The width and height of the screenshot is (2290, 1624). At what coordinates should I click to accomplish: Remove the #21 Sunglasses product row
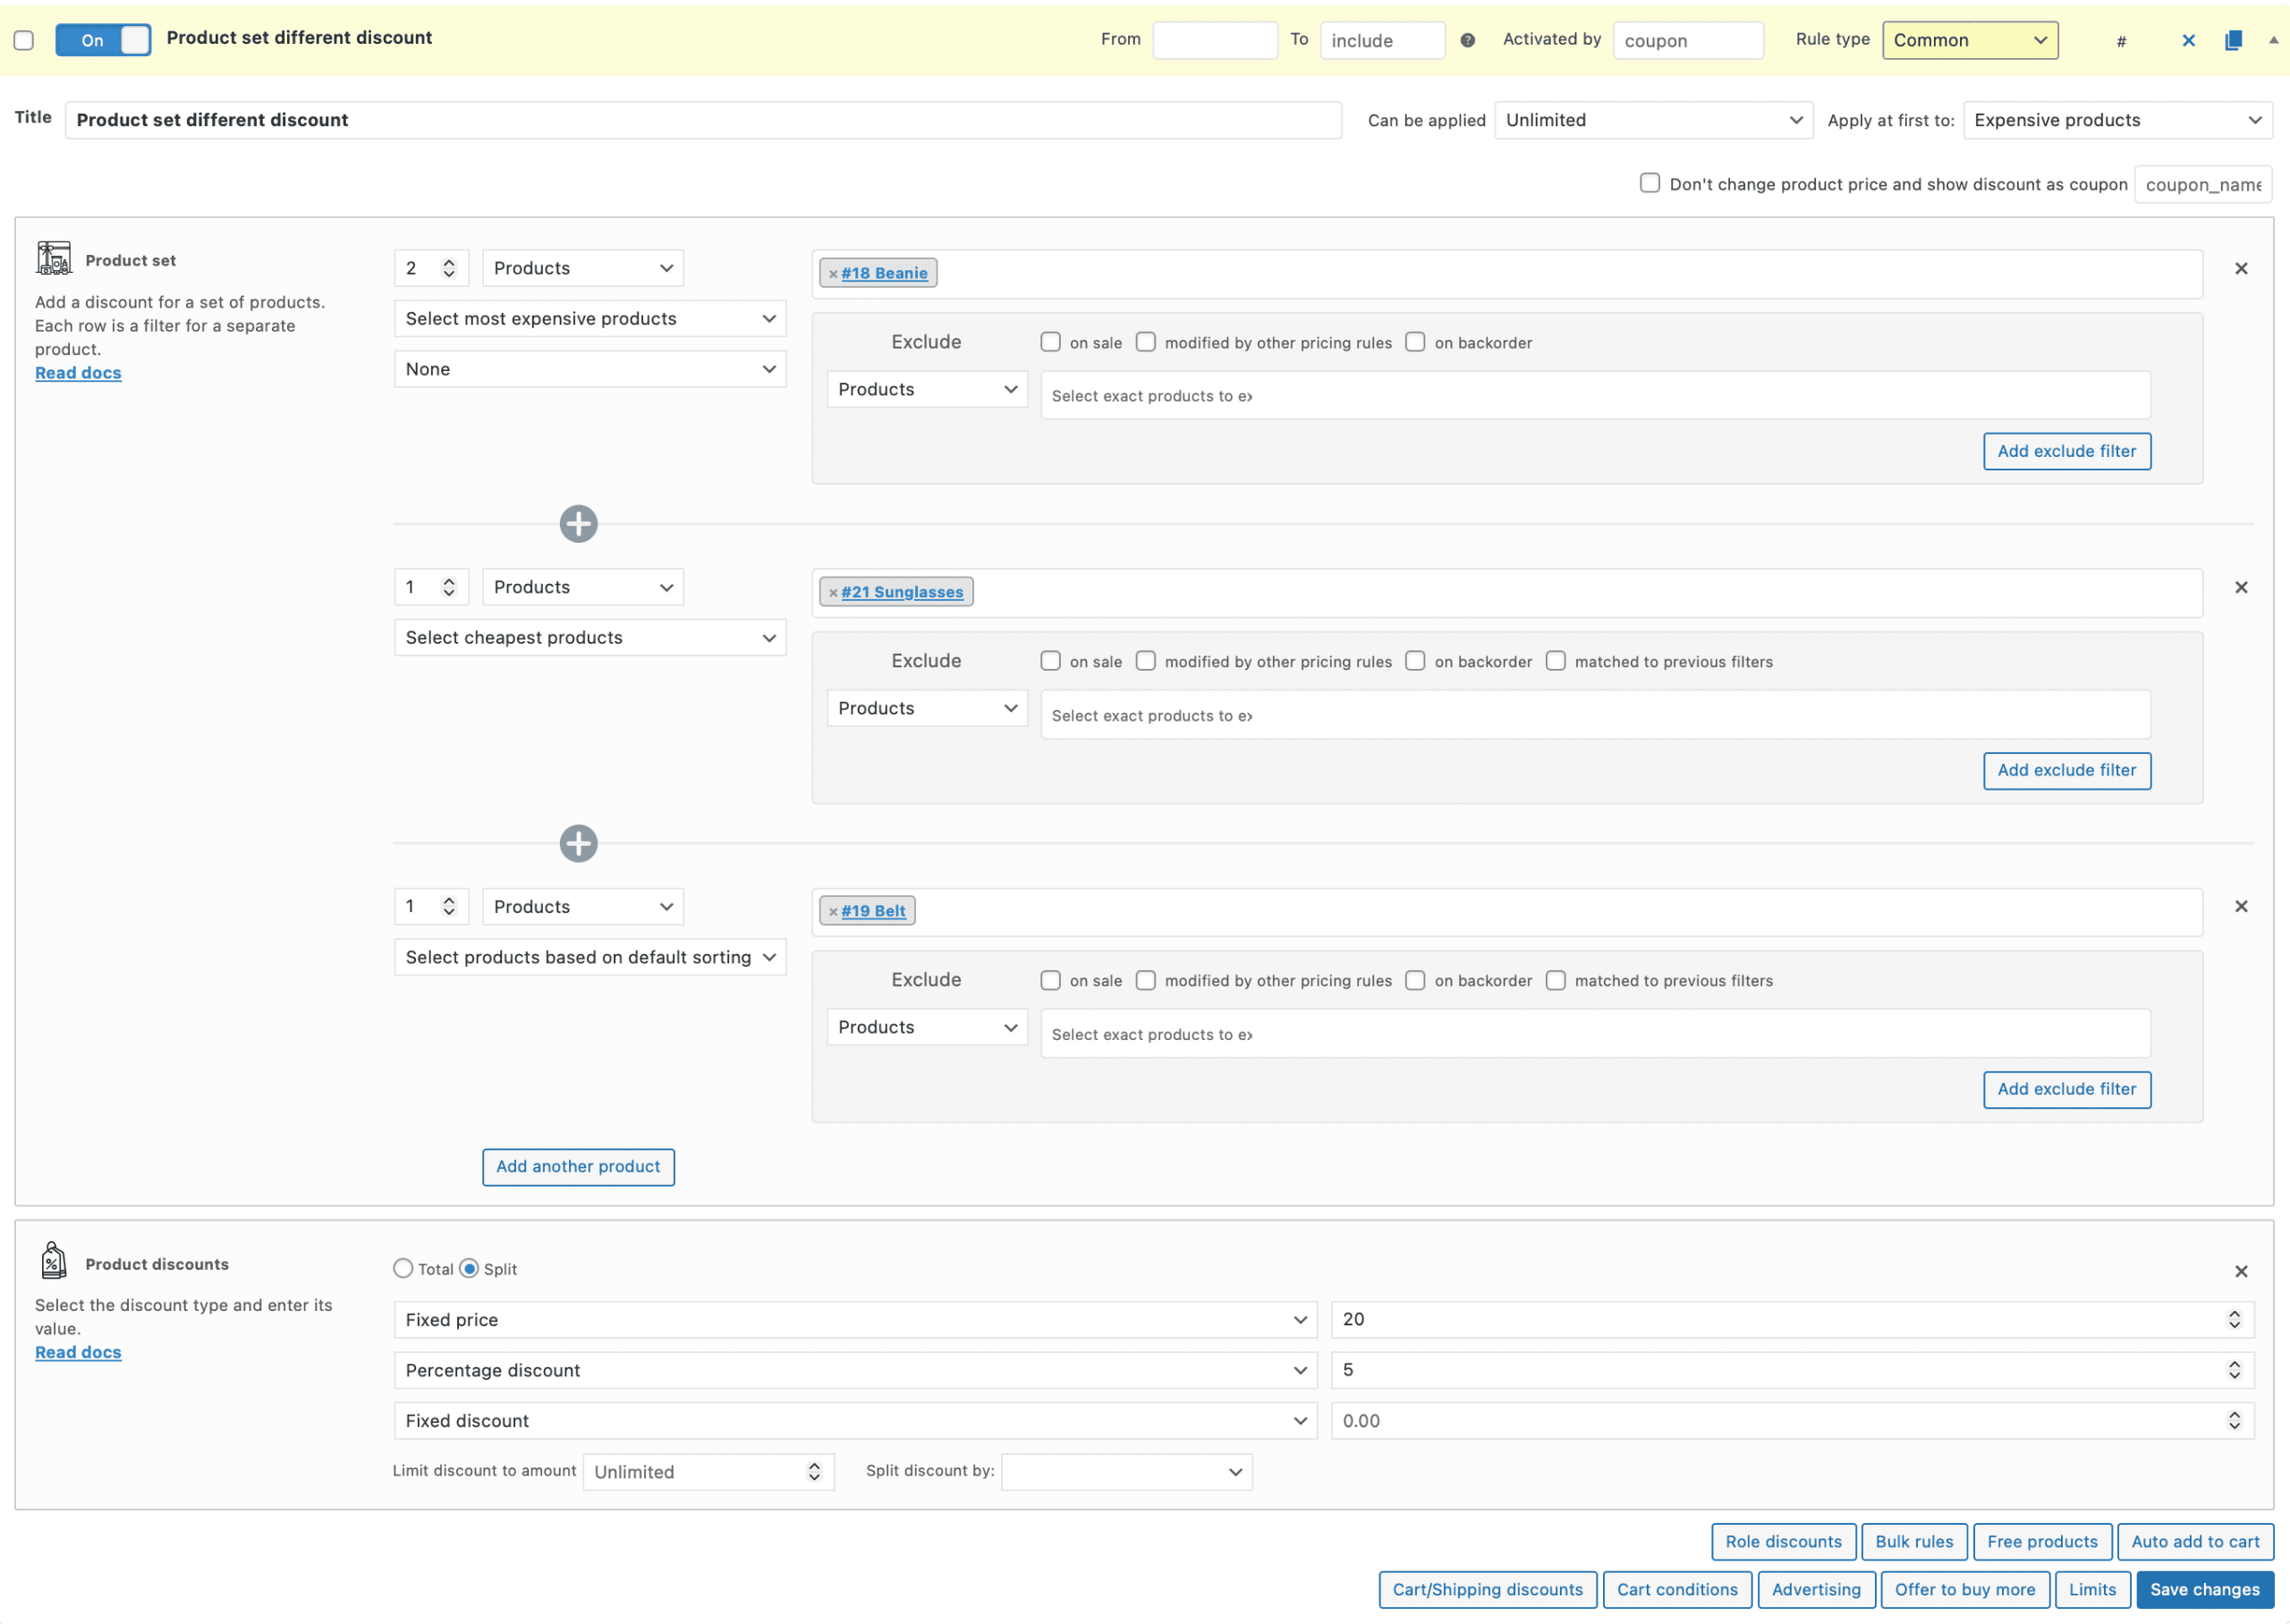[x=2241, y=587]
